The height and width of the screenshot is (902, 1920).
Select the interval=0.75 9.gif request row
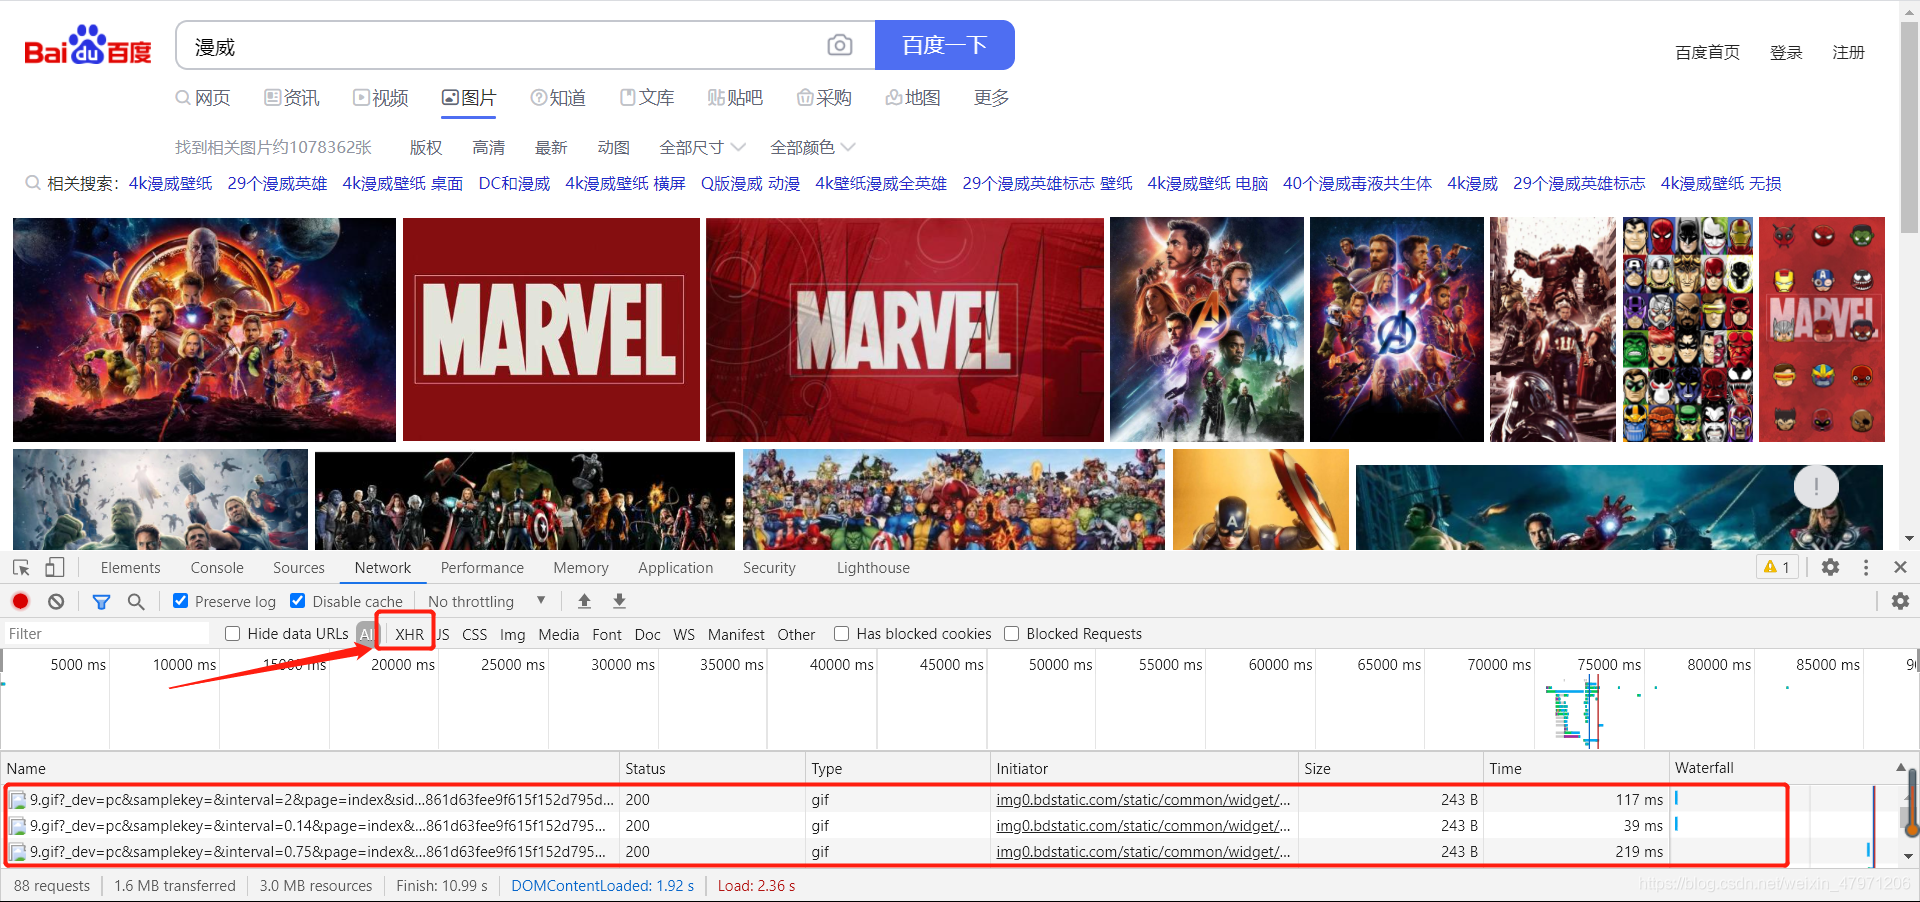pyautogui.click(x=836, y=852)
